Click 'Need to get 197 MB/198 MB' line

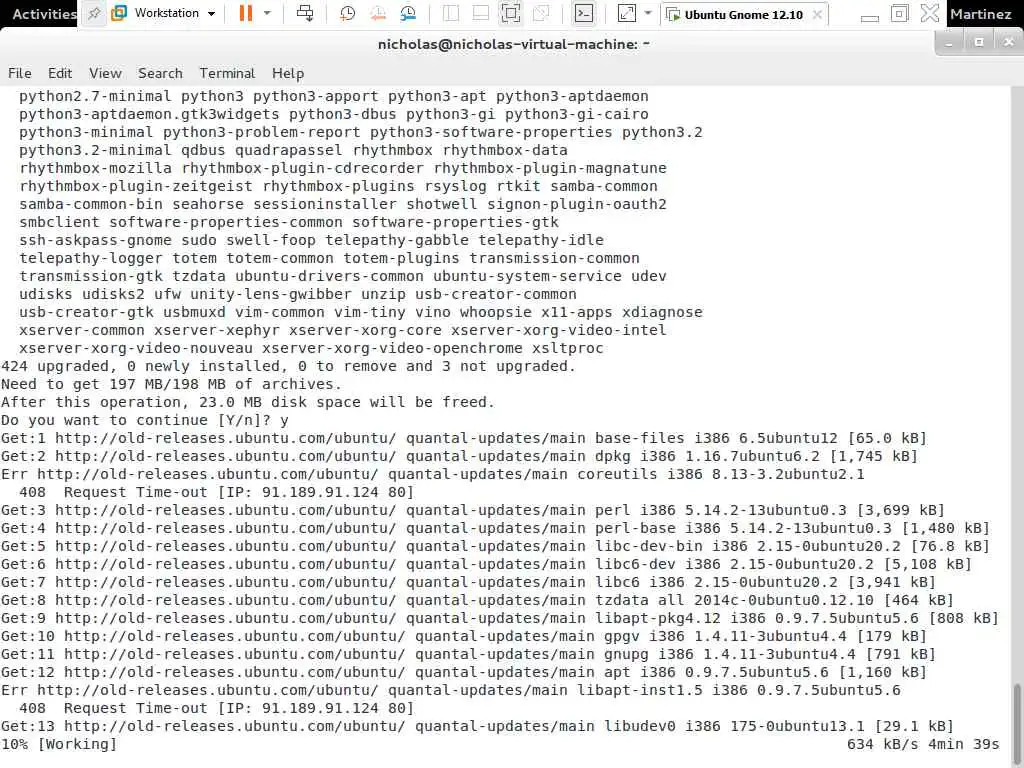click(171, 384)
